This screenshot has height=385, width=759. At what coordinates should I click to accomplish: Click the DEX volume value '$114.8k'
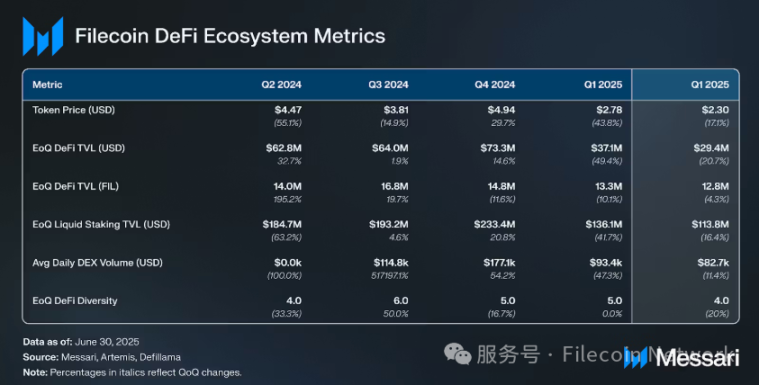391,263
